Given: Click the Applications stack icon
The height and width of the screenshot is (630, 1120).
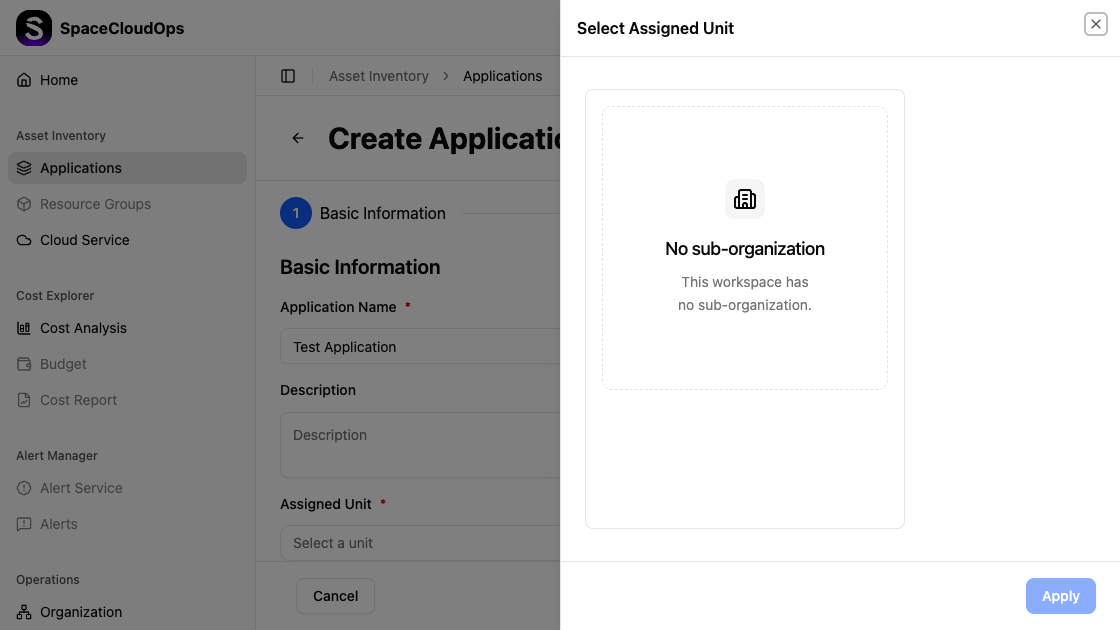Looking at the screenshot, I should click(x=24, y=168).
